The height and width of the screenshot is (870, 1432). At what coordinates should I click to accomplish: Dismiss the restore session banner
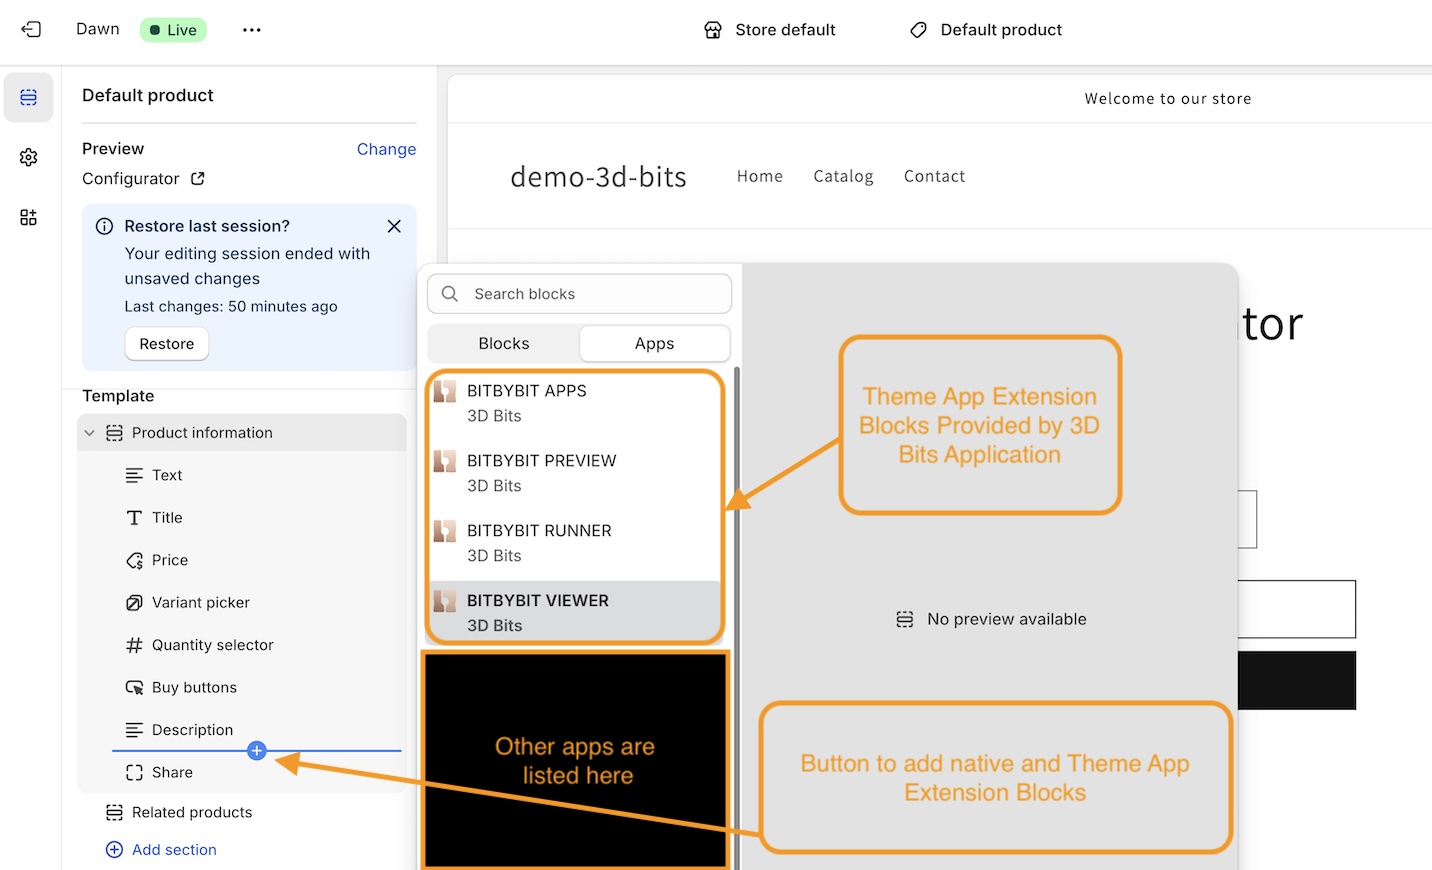(x=393, y=226)
